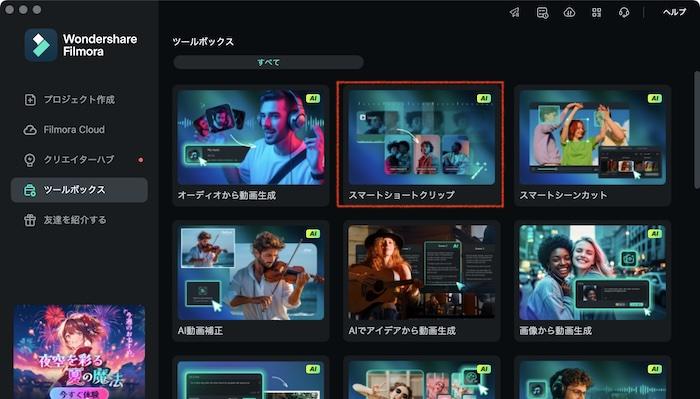
Task: Open スマートショートクリップ tool card
Action: (x=420, y=145)
